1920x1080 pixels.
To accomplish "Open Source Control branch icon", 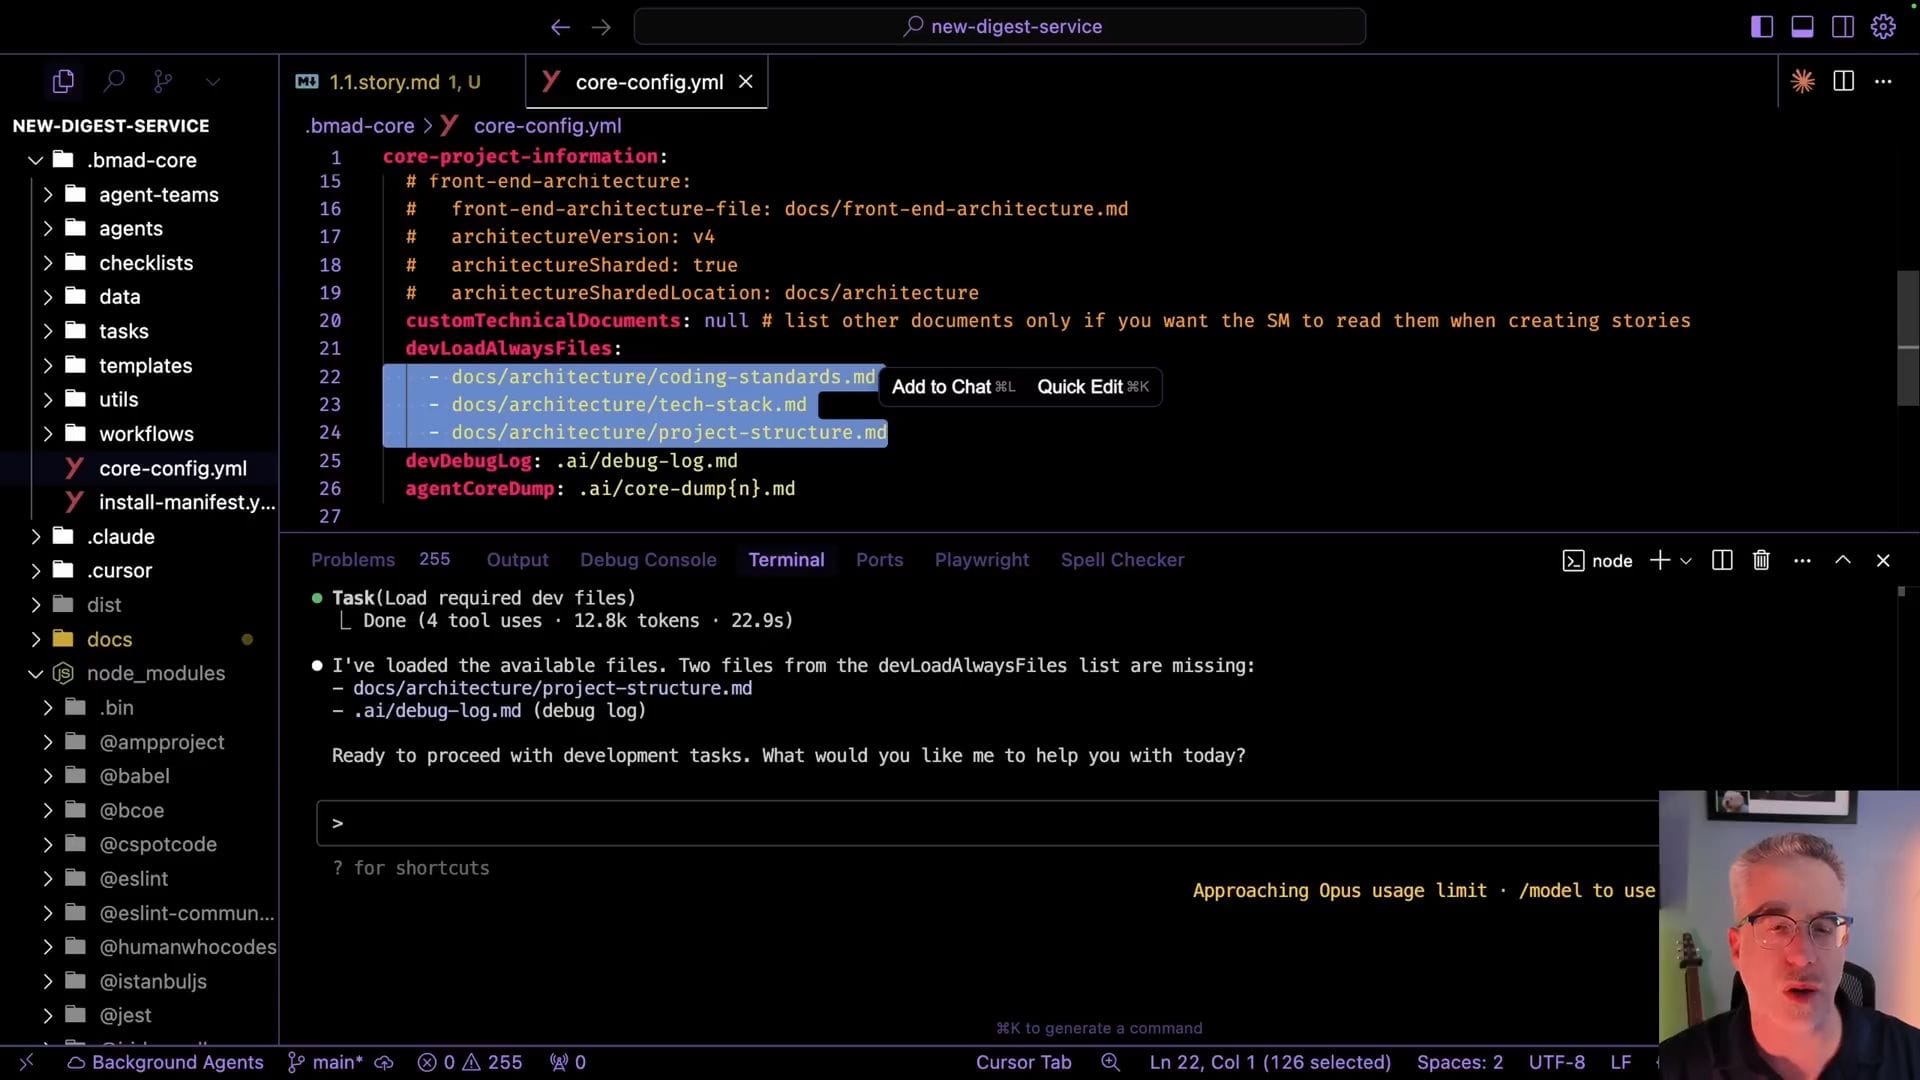I will coord(163,81).
